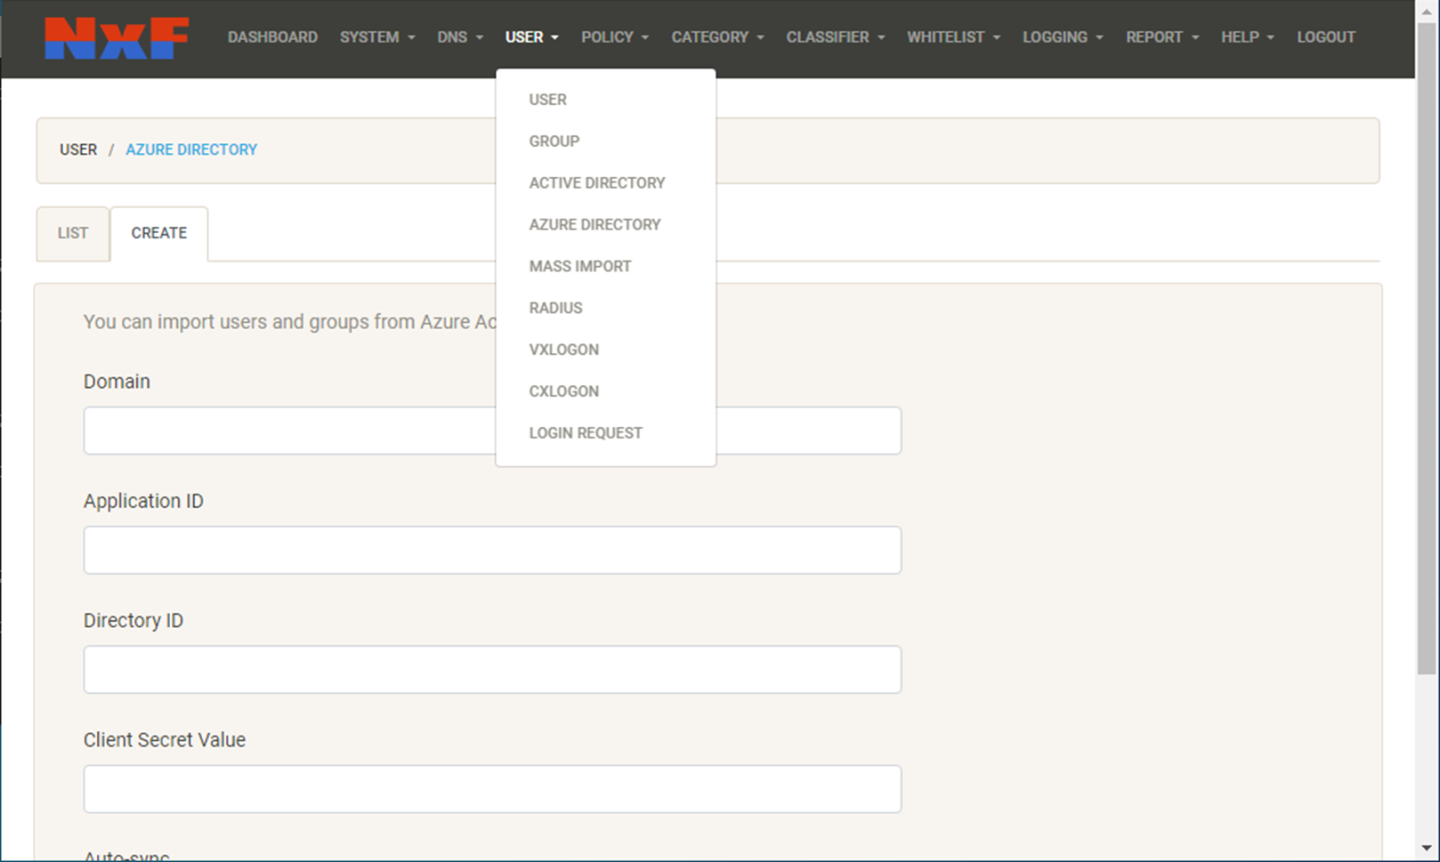Choose Active Directory from the User menu
Image resolution: width=1440 pixels, height=862 pixels.
pos(597,183)
